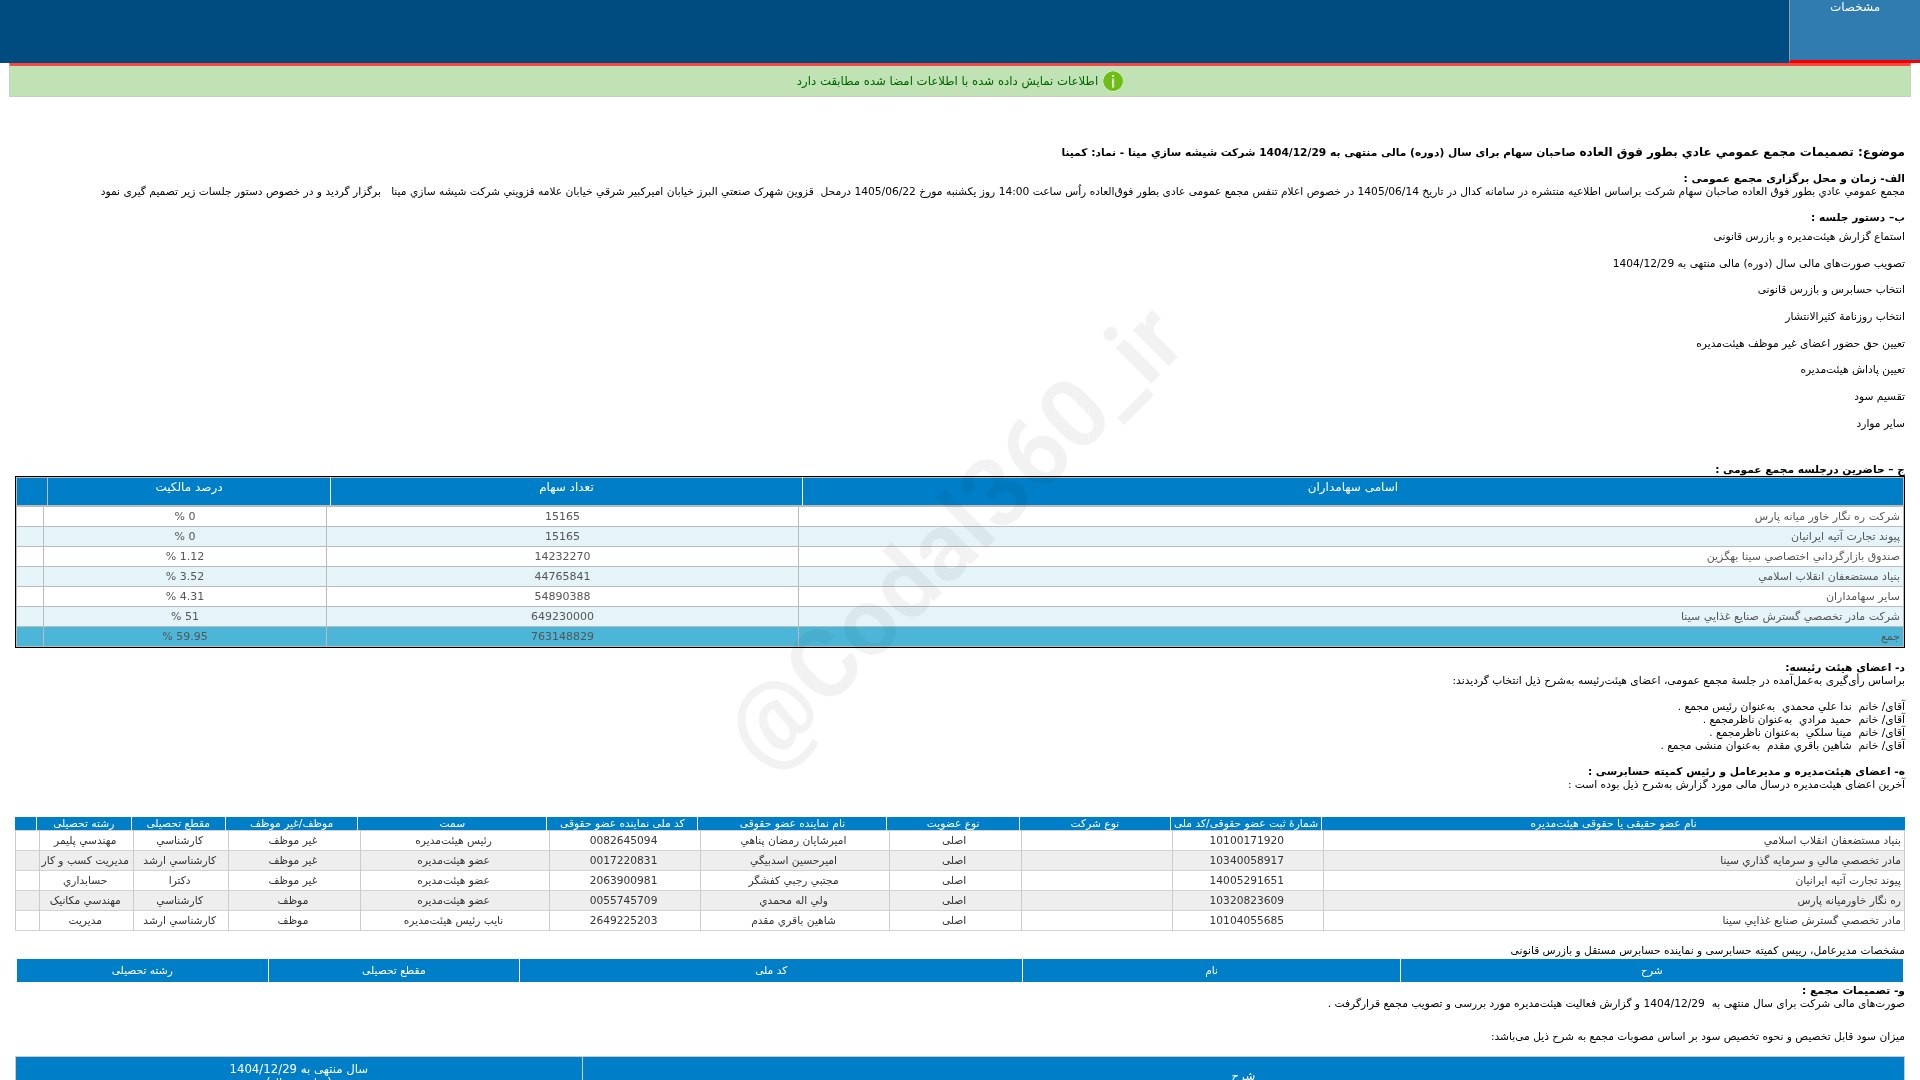The image size is (1920, 1080).
Task: Click national code 2649225203
Action: point(623,921)
